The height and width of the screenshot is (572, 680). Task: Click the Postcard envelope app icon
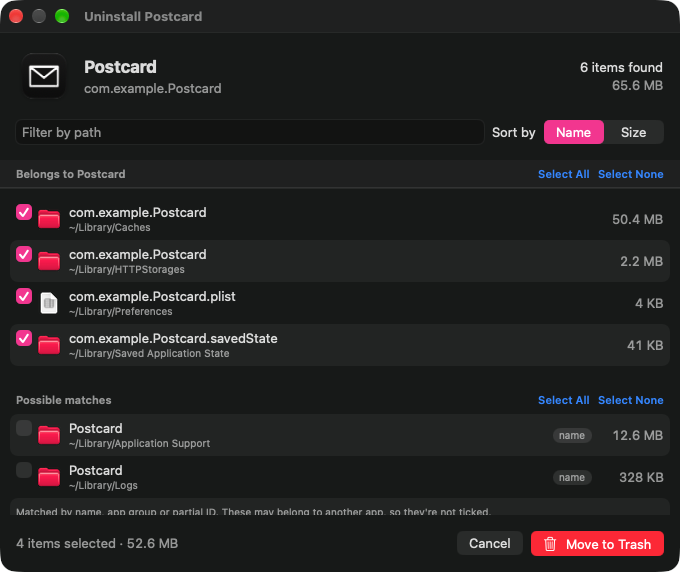[x=44, y=76]
